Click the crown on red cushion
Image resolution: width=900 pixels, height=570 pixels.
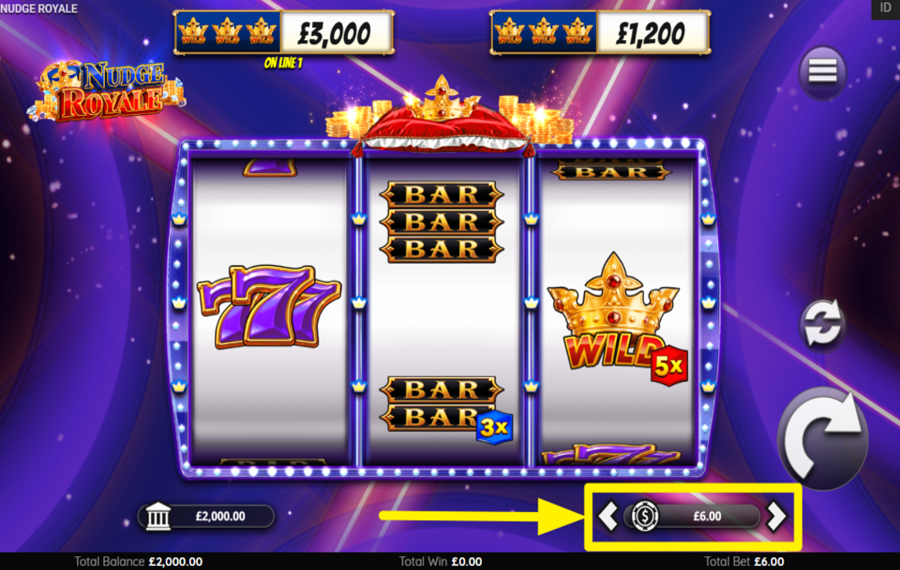pyautogui.click(x=444, y=118)
